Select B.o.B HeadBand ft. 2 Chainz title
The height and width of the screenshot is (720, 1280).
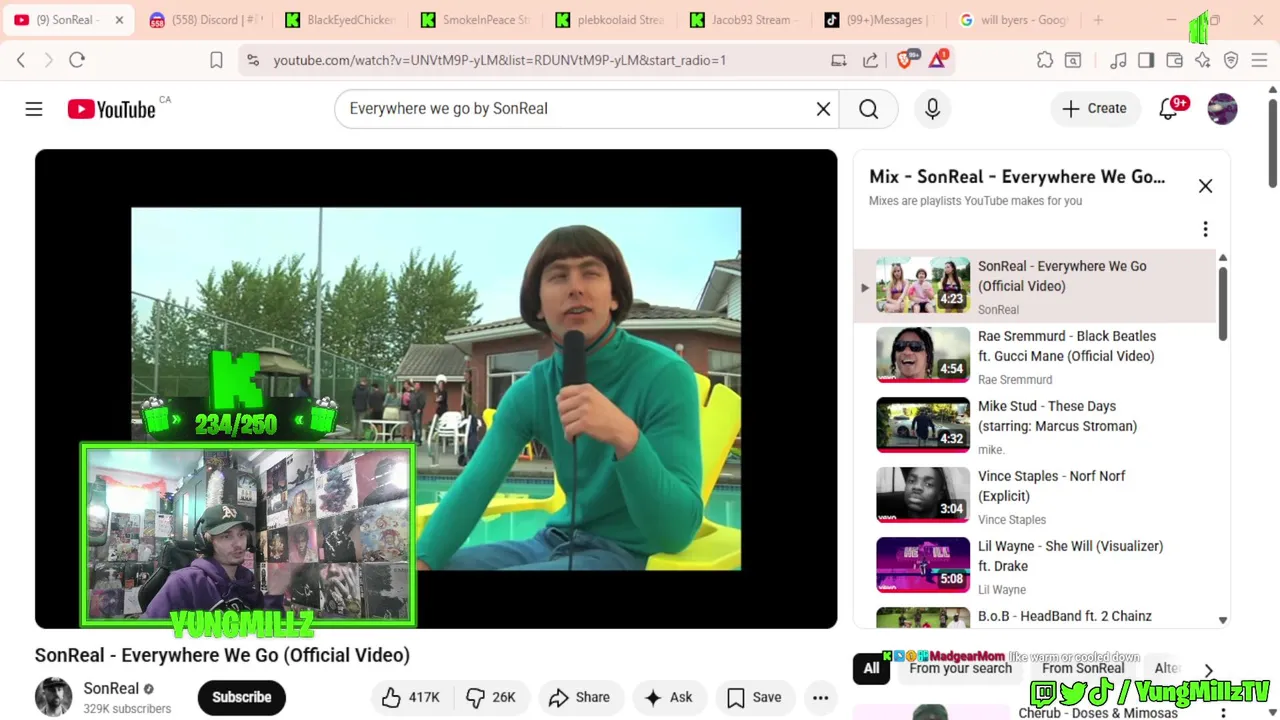coord(1064,616)
